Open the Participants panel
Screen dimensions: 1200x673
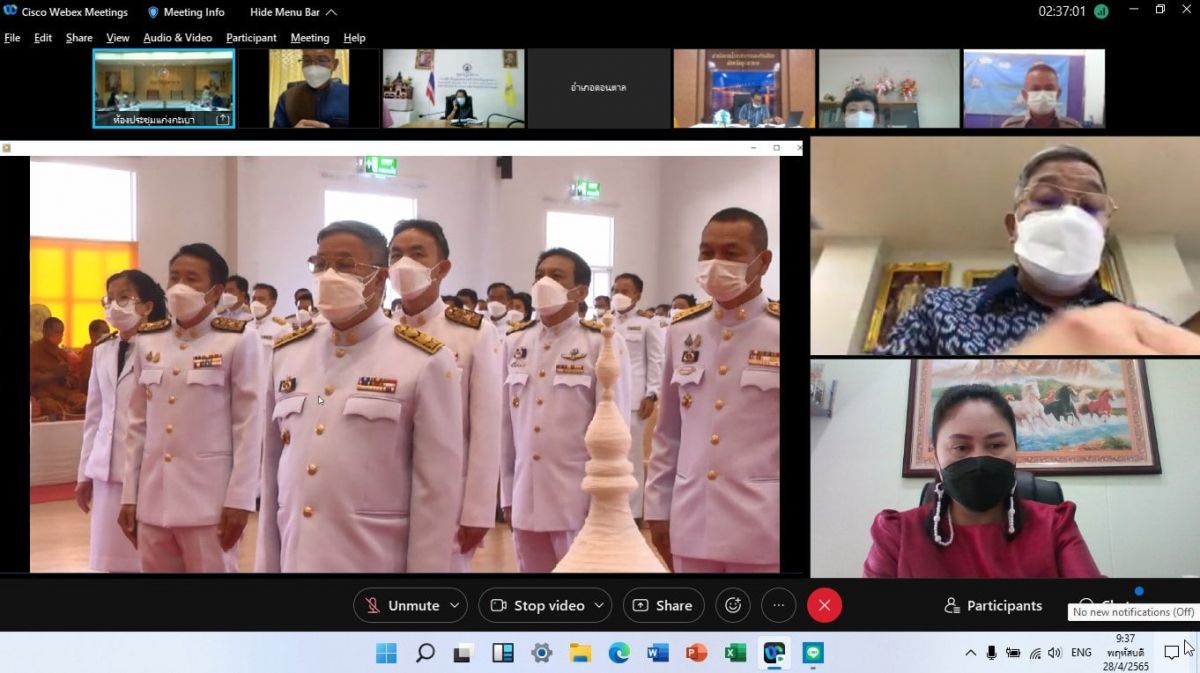pyautogui.click(x=993, y=605)
